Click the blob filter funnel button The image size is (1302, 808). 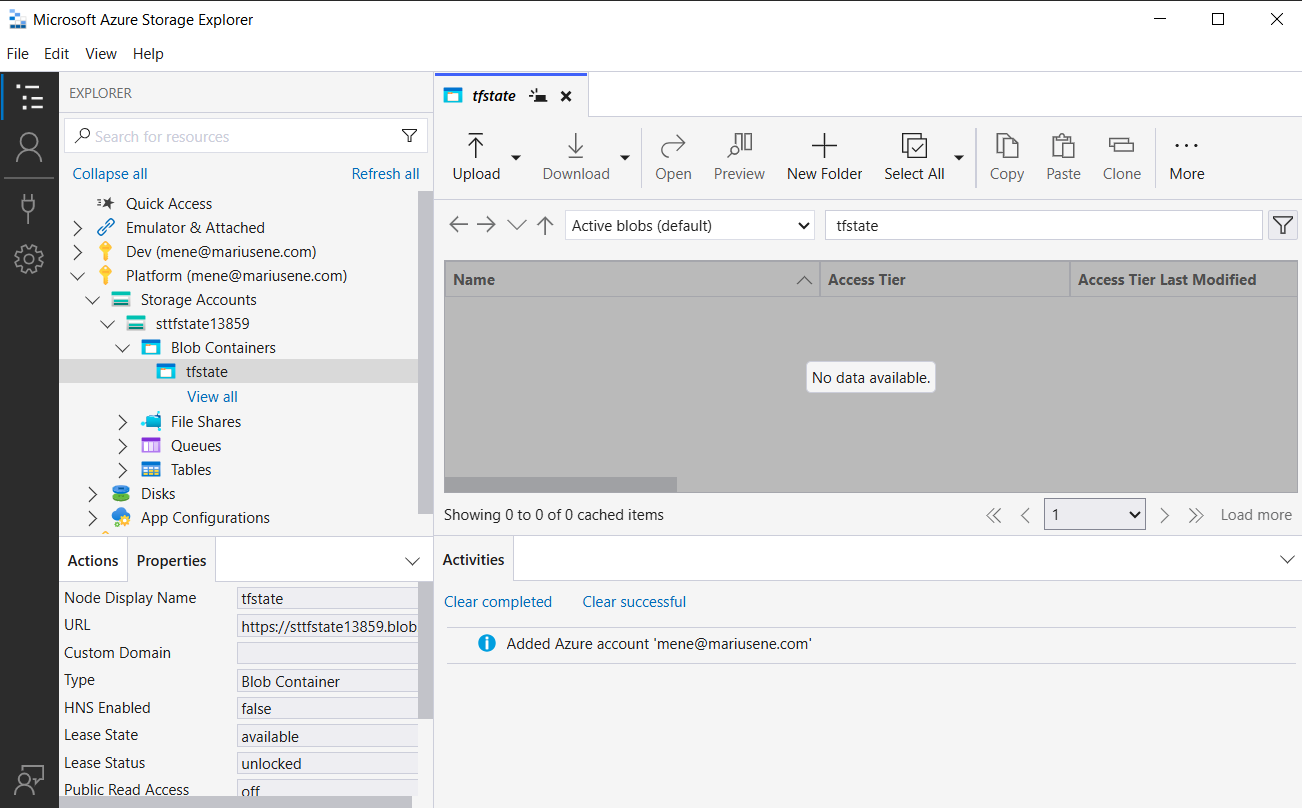1282,226
